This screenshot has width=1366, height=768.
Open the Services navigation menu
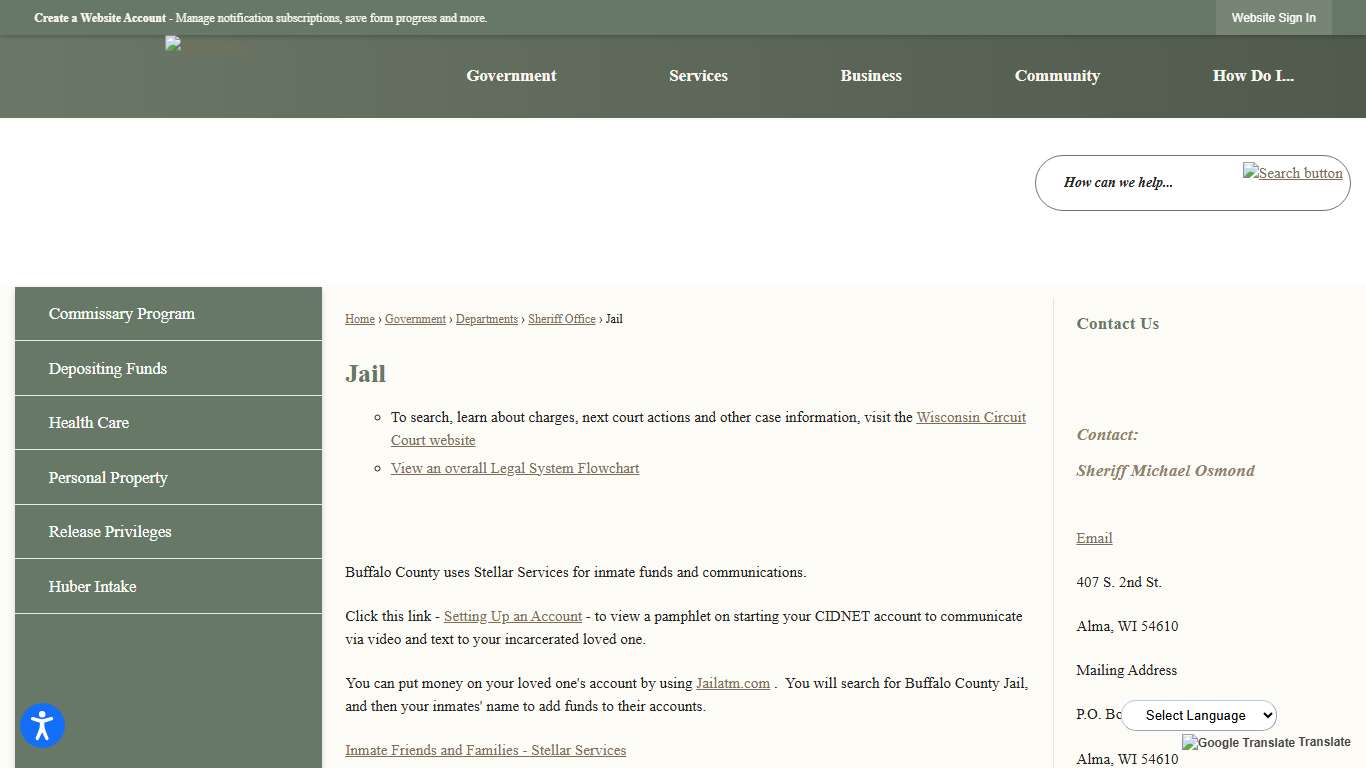(x=698, y=76)
